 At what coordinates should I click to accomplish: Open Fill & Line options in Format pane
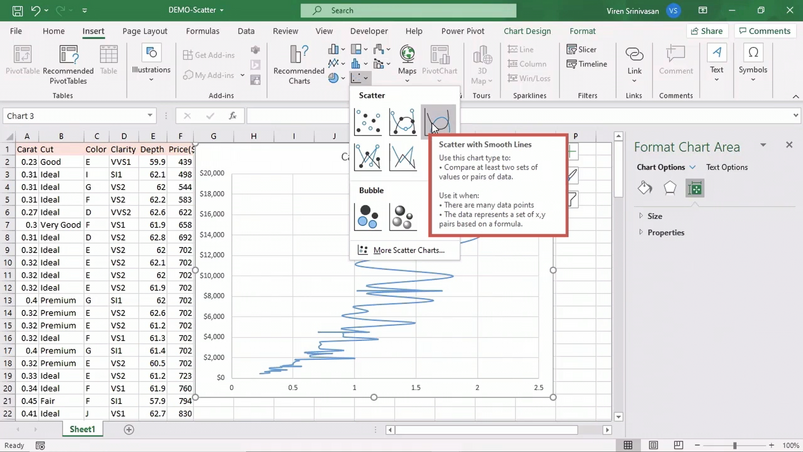pyautogui.click(x=645, y=188)
